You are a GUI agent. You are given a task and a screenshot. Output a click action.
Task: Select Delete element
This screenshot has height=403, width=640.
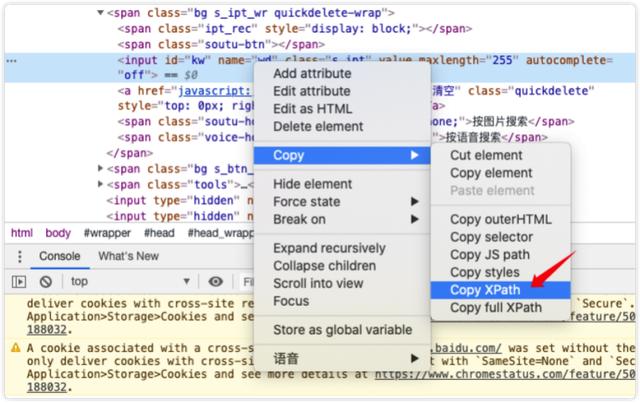click(318, 127)
